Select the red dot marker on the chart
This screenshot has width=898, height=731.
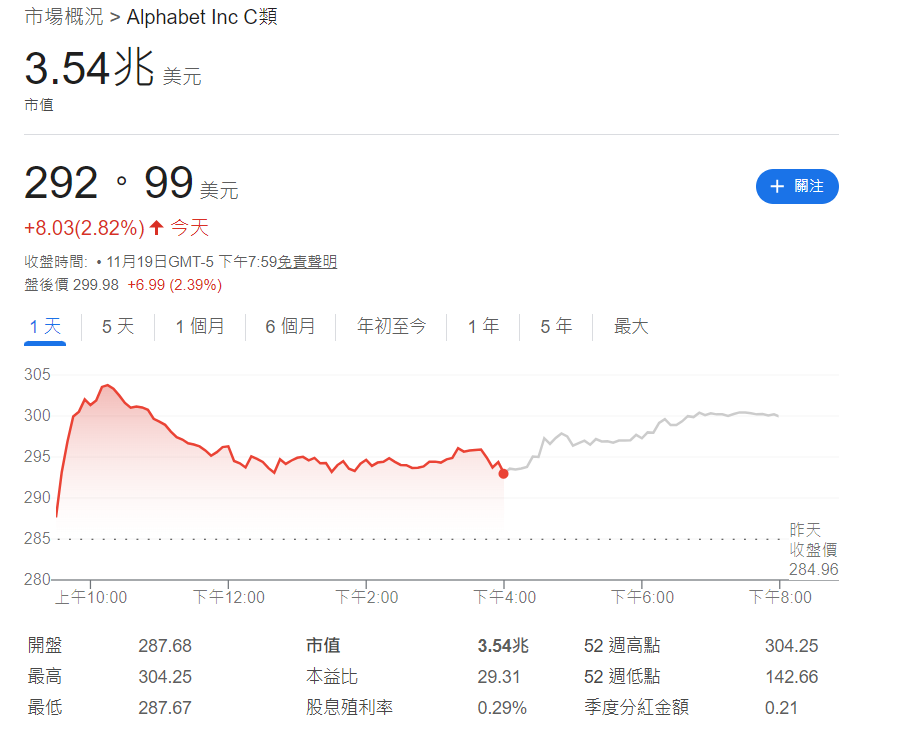click(x=504, y=473)
